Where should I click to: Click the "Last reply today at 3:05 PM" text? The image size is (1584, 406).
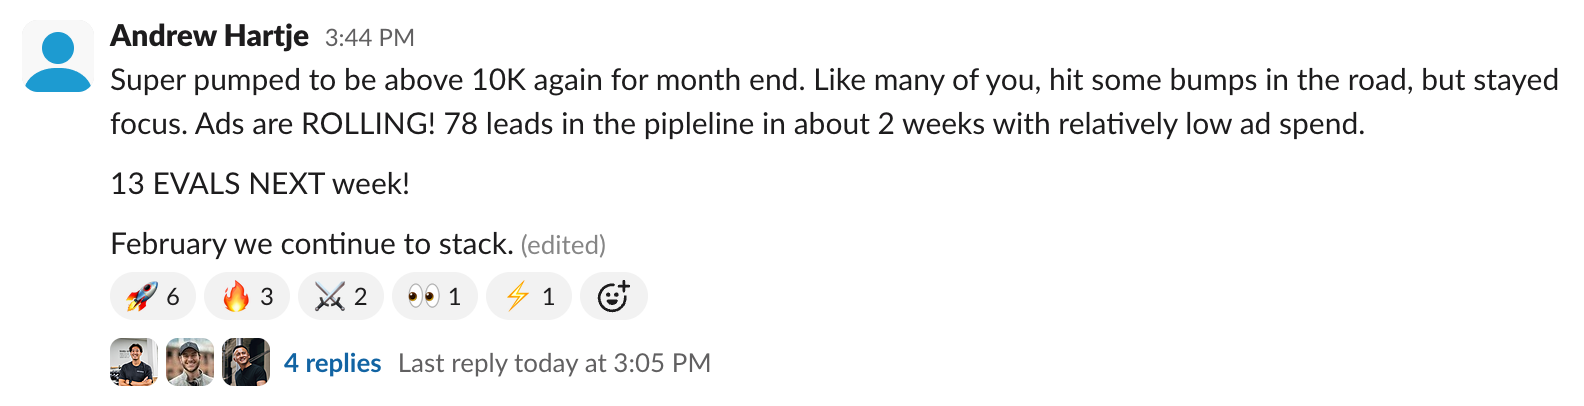[554, 363]
